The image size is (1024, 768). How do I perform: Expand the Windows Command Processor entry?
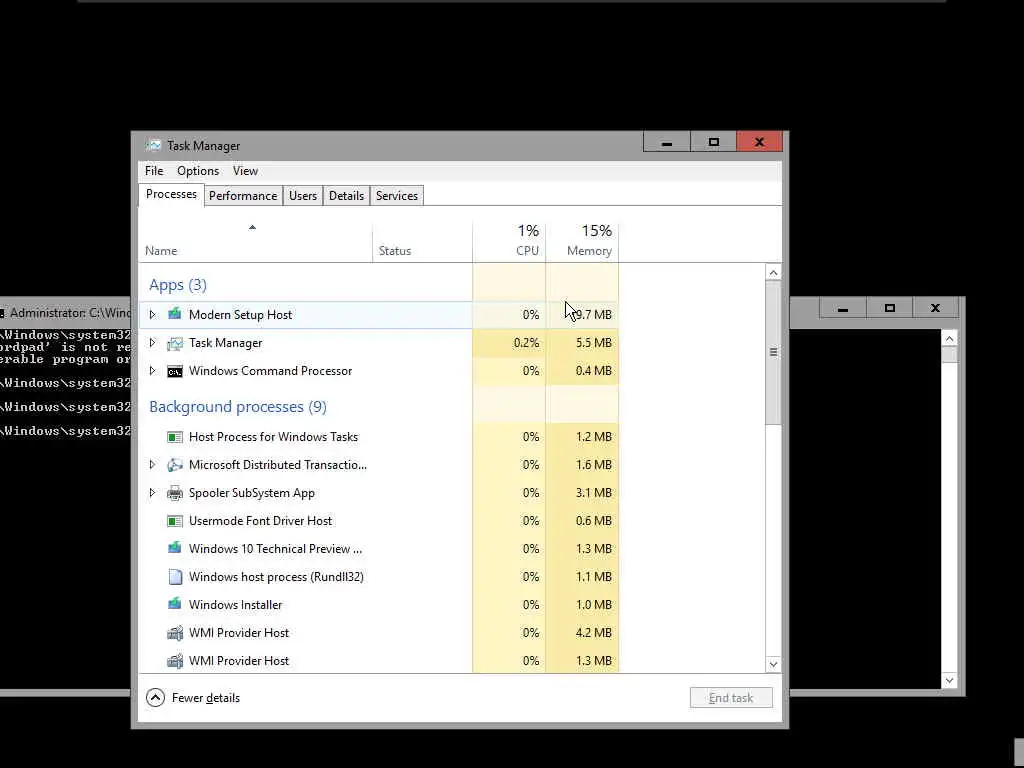pos(152,371)
